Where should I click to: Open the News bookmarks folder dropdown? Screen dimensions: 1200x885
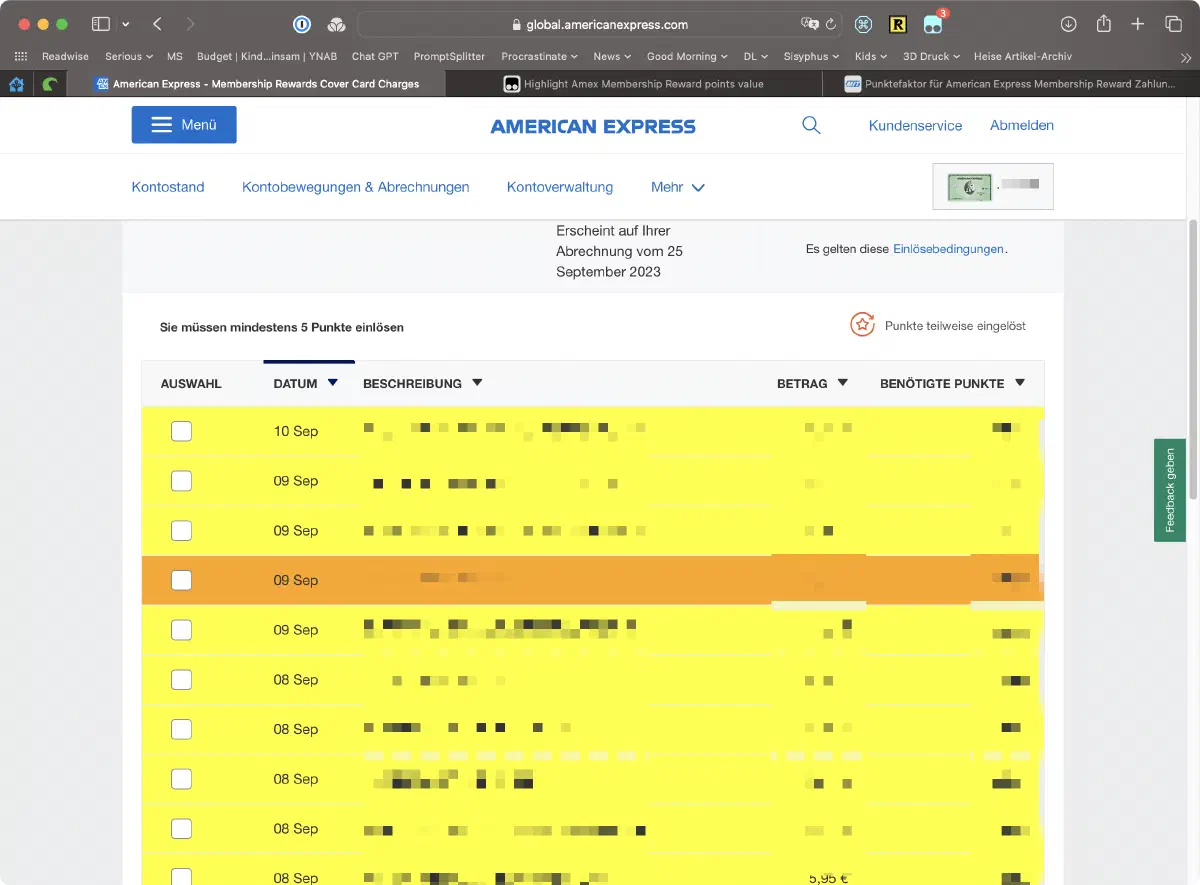pyautogui.click(x=612, y=57)
